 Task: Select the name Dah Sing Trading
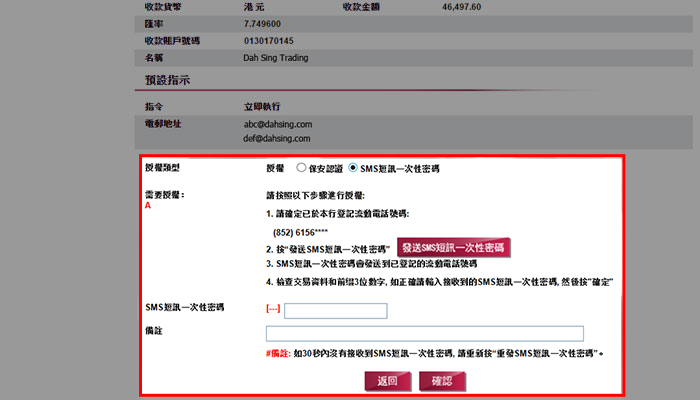point(275,58)
